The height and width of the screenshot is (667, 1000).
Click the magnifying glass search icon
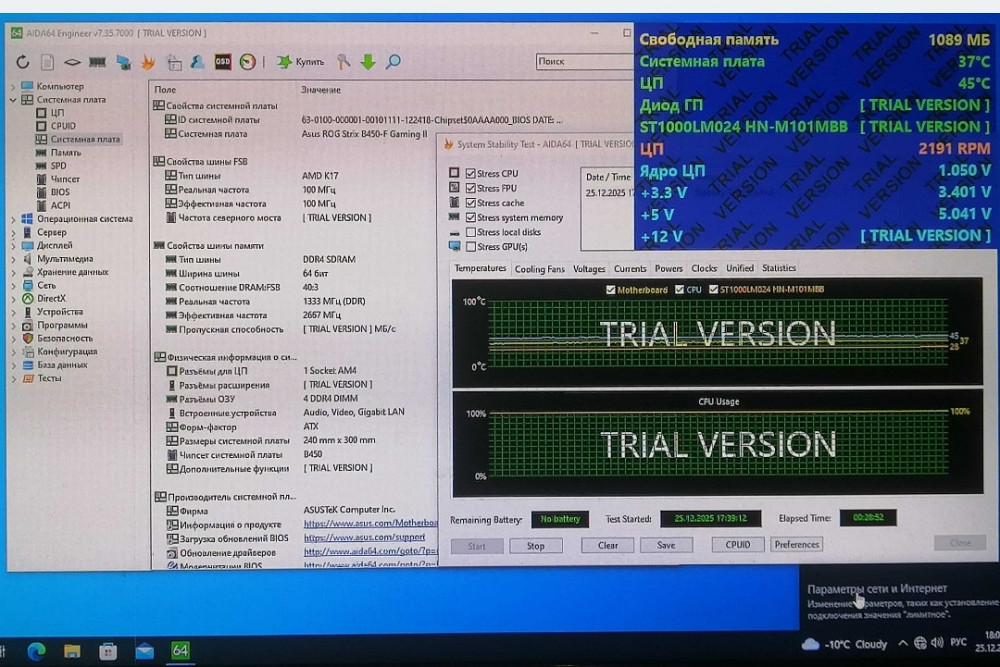pos(393,62)
